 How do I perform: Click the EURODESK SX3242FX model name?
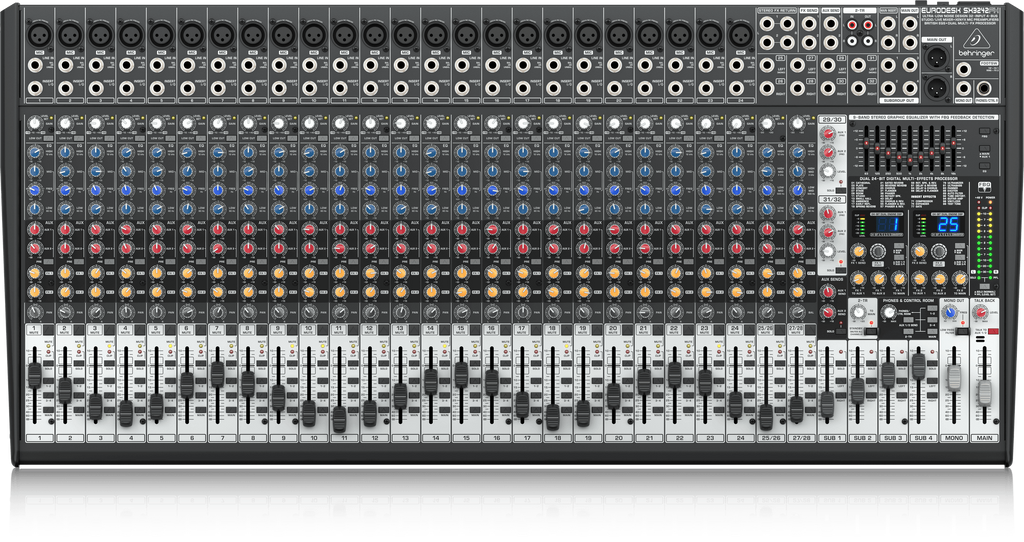[x=959, y=11]
